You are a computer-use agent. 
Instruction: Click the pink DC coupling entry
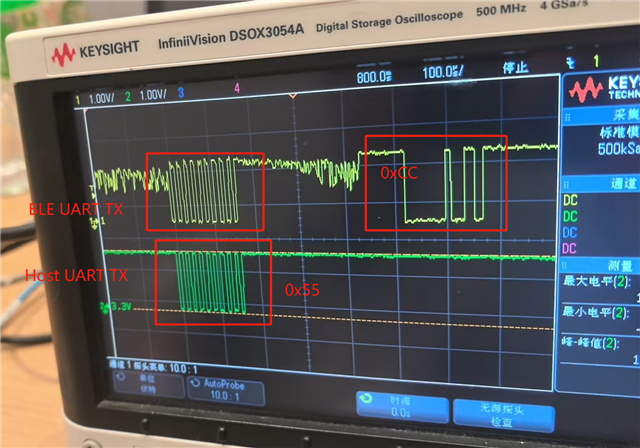point(569,248)
